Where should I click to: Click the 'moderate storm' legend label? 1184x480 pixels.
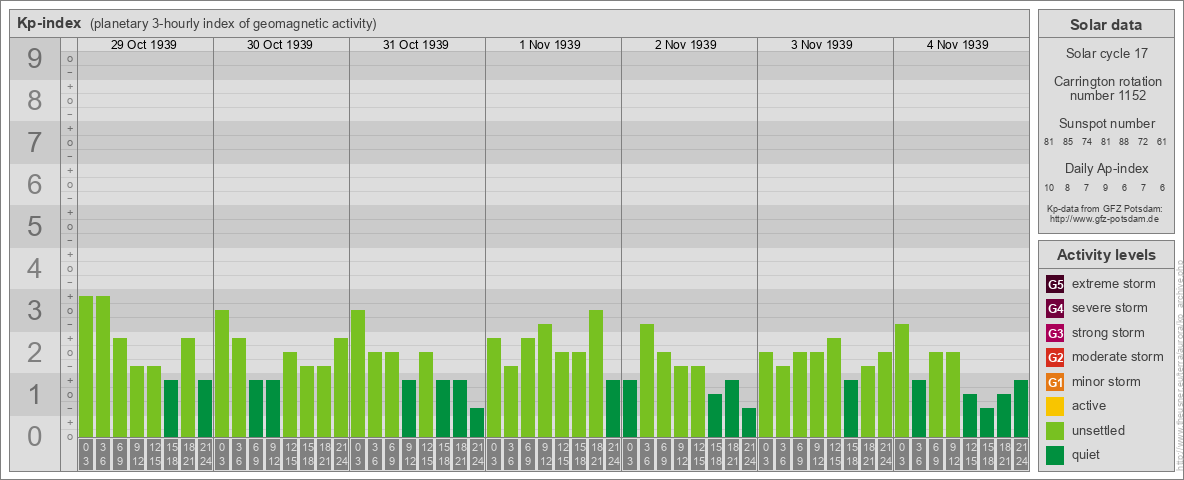pos(1118,357)
